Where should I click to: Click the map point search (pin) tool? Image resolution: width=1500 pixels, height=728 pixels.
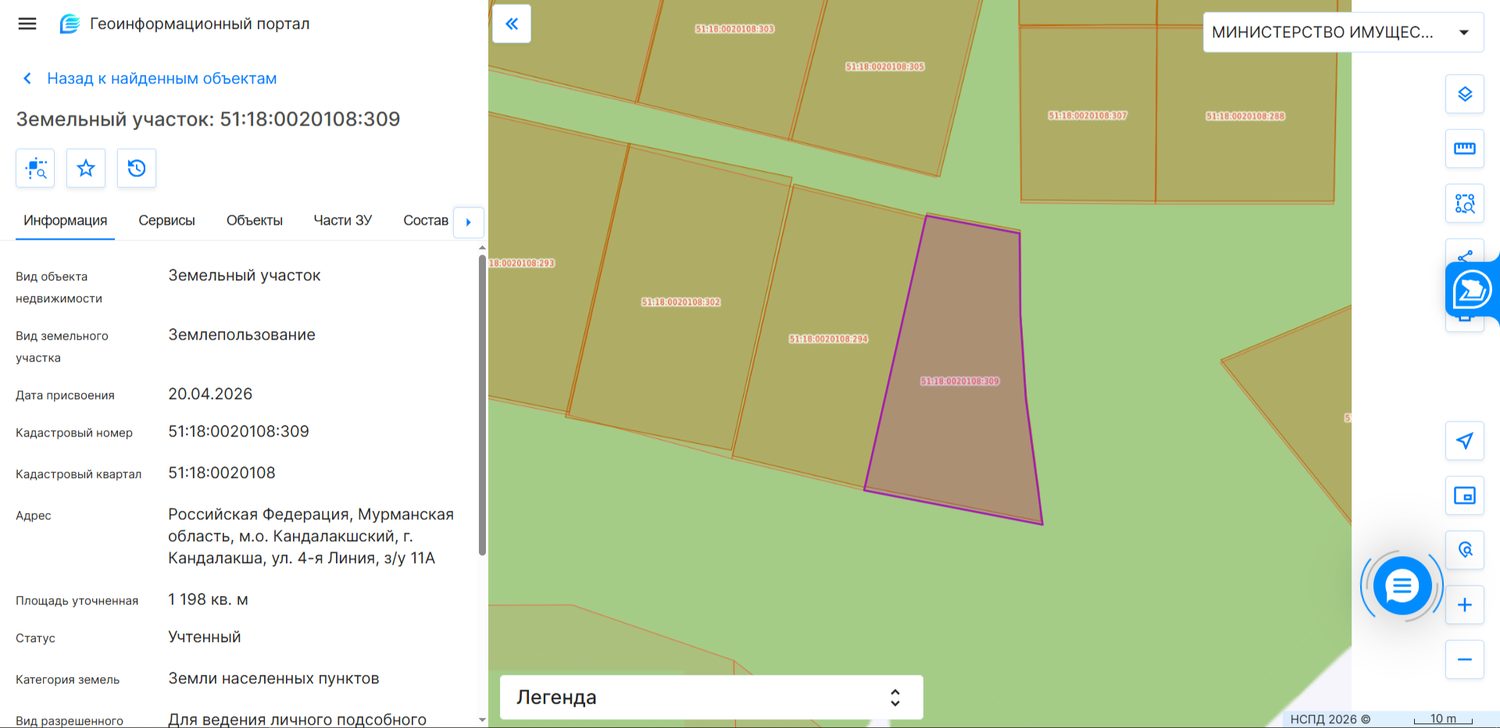pos(1464,550)
